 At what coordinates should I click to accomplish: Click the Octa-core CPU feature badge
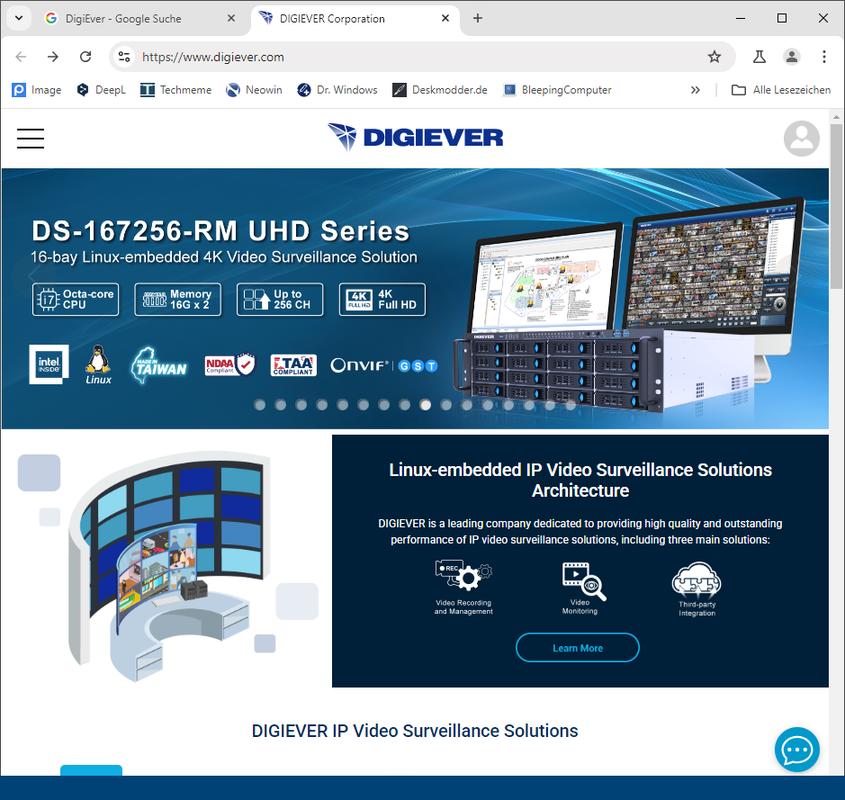point(75,299)
